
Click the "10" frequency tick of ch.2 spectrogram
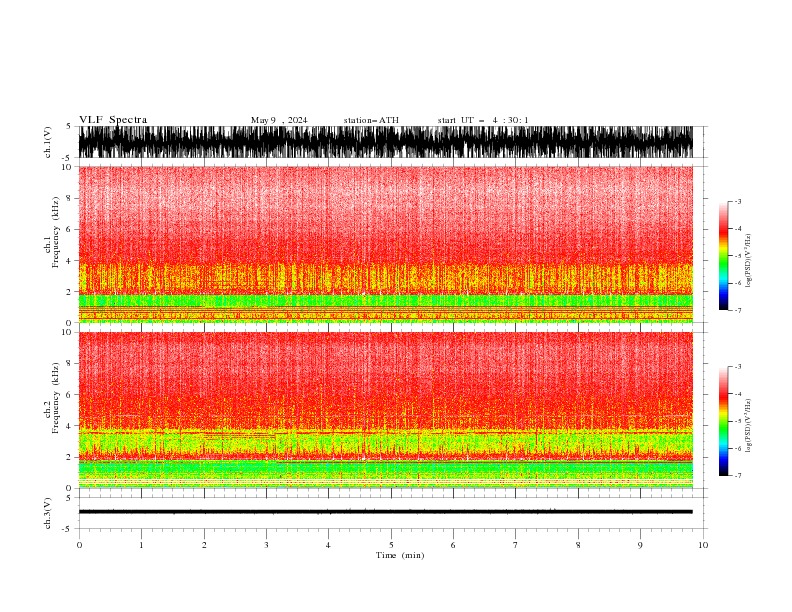click(x=67, y=333)
